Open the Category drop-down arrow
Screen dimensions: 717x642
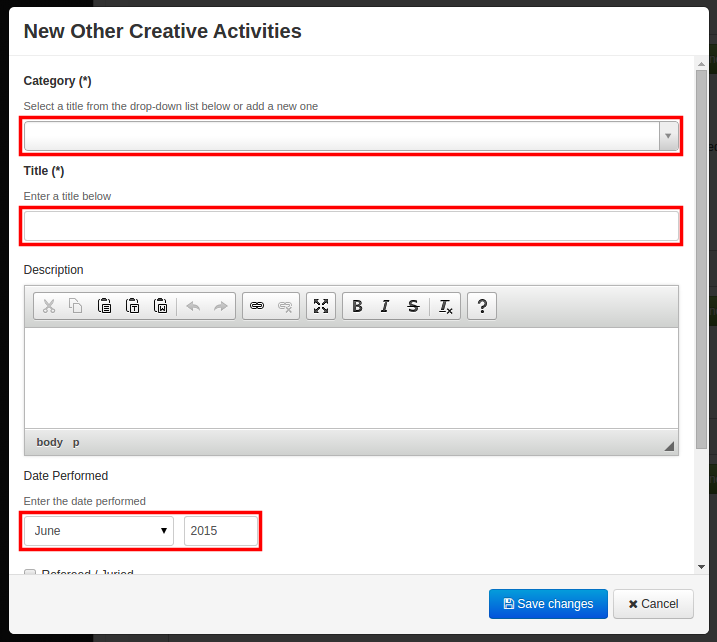pyautogui.click(x=668, y=136)
